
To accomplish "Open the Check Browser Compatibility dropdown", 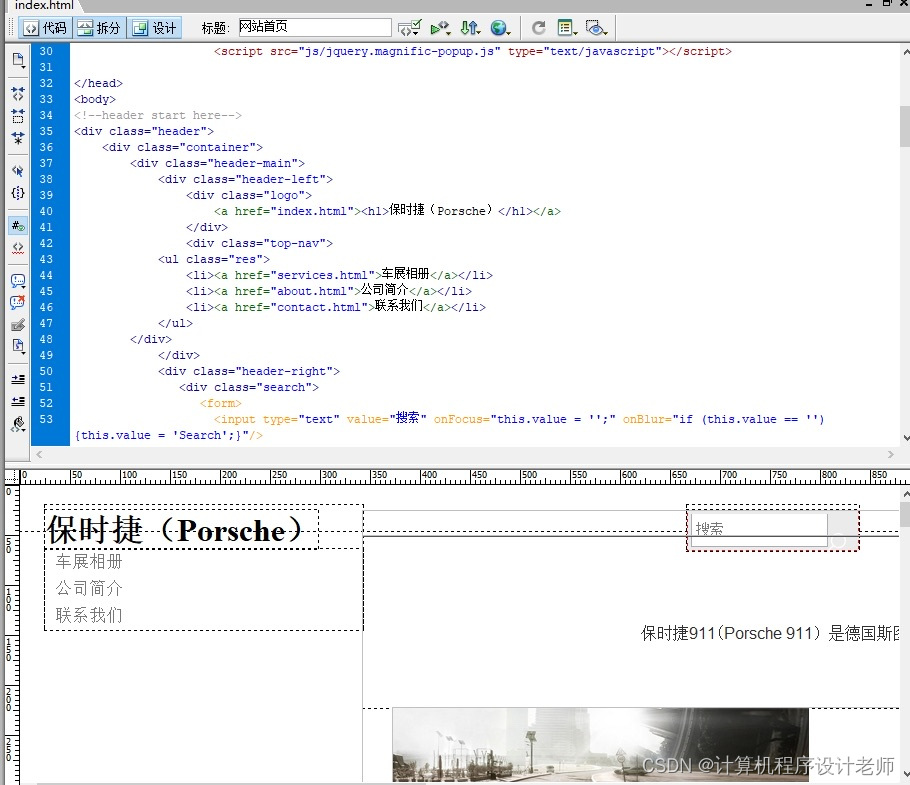I will (x=440, y=28).
